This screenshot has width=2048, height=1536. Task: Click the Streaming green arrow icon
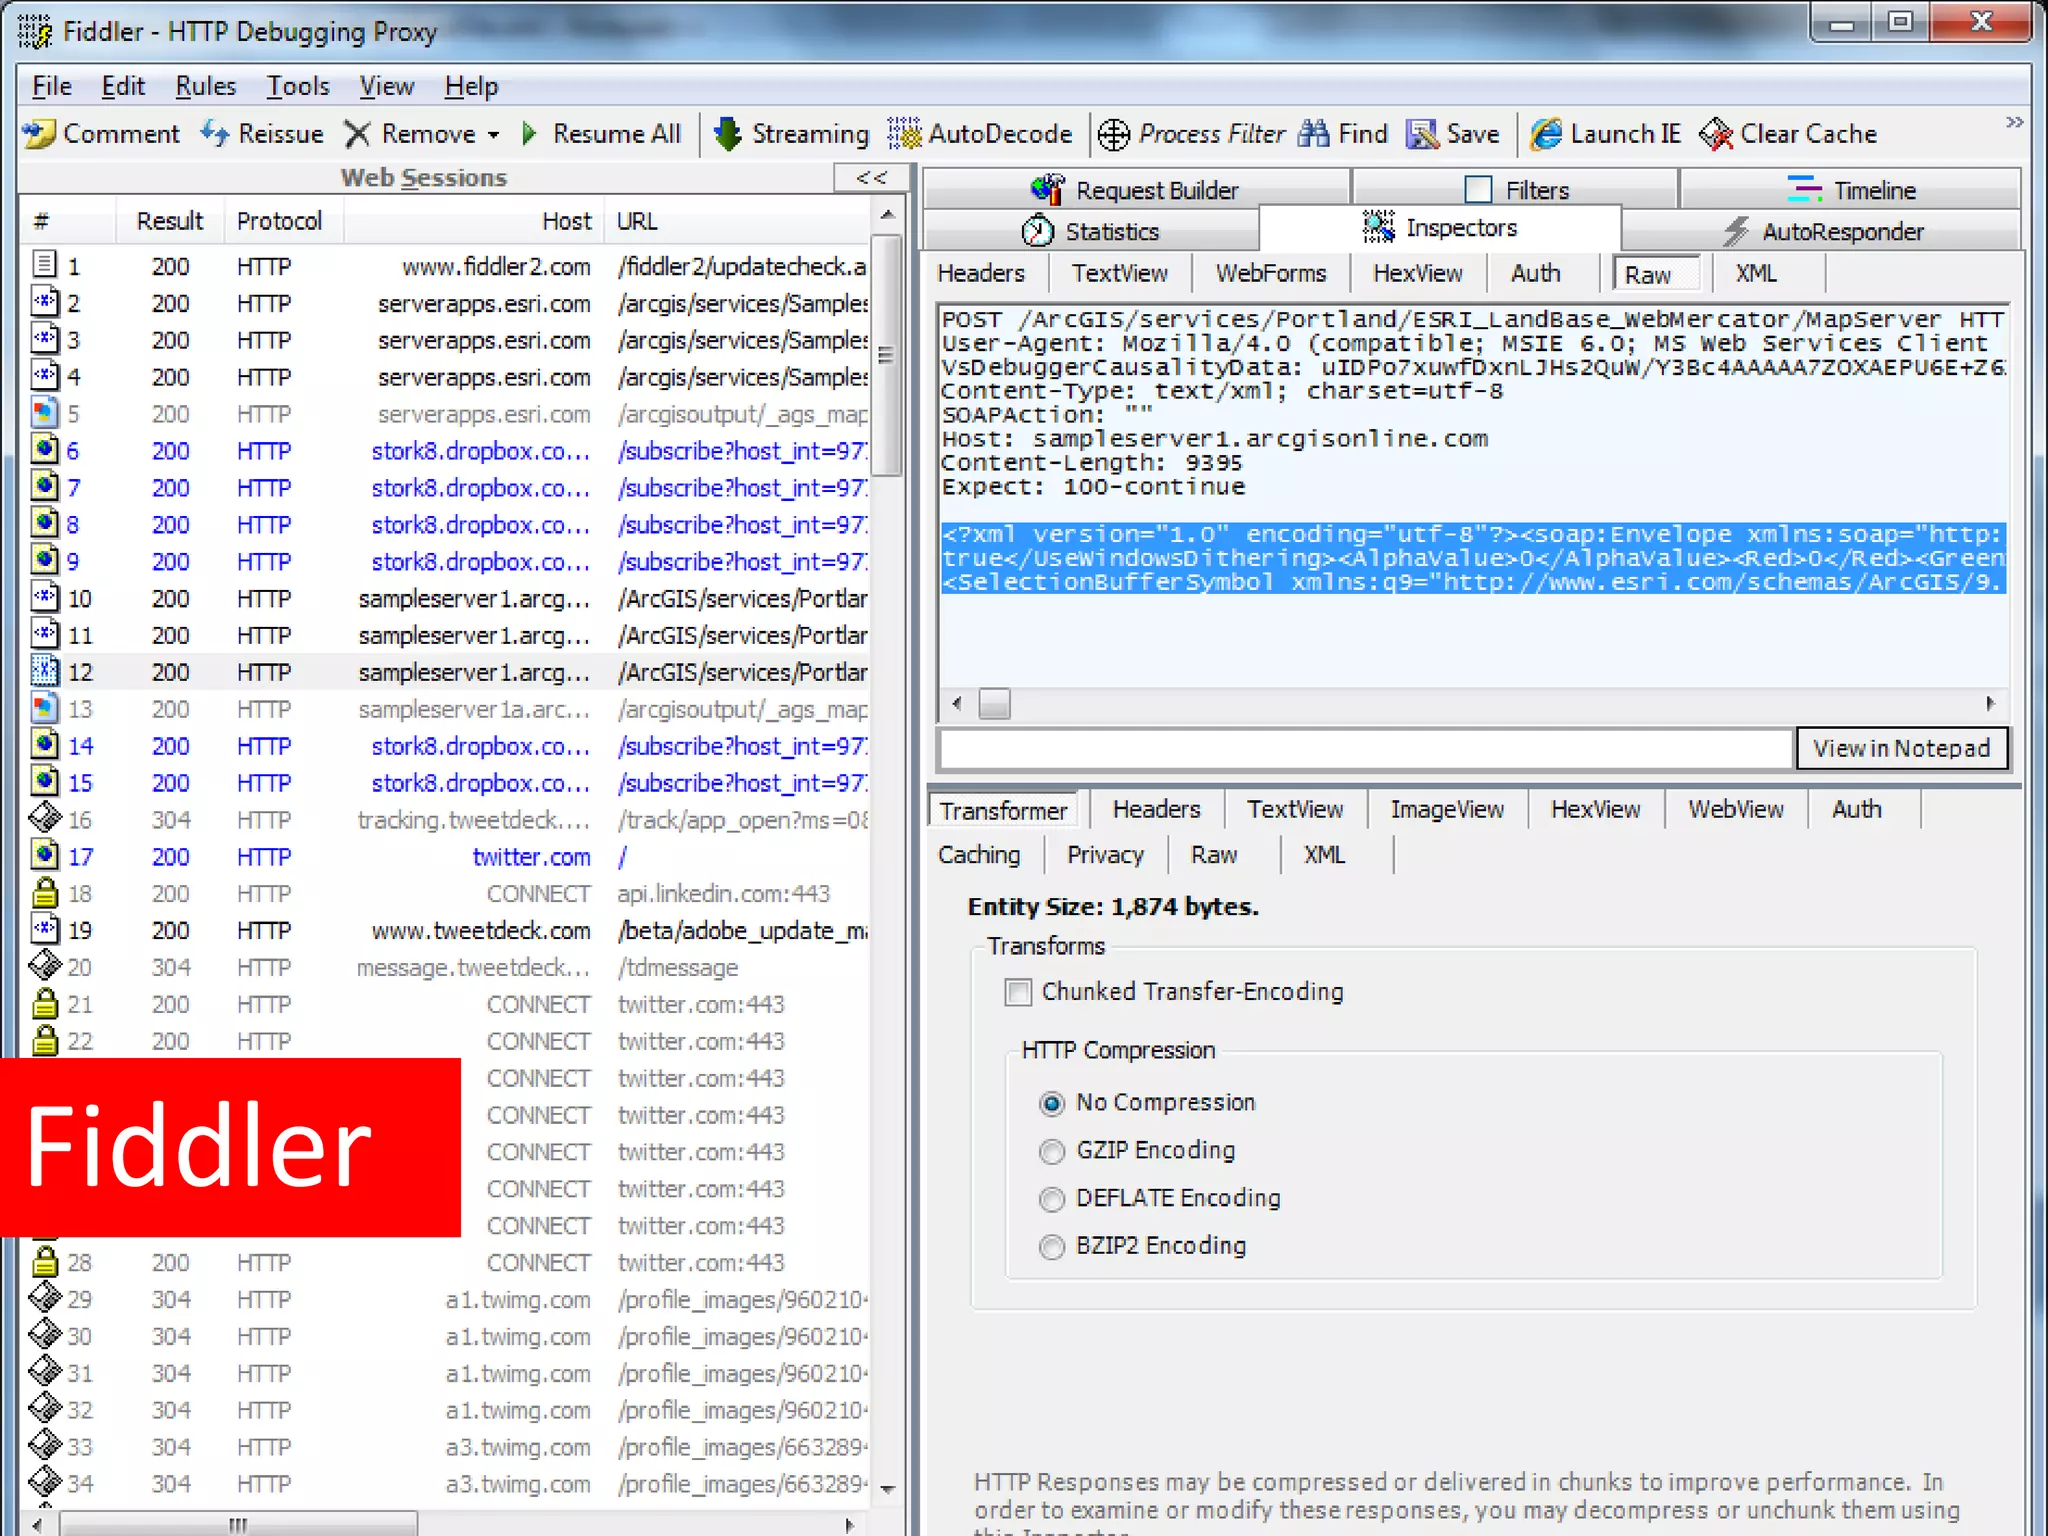728,133
